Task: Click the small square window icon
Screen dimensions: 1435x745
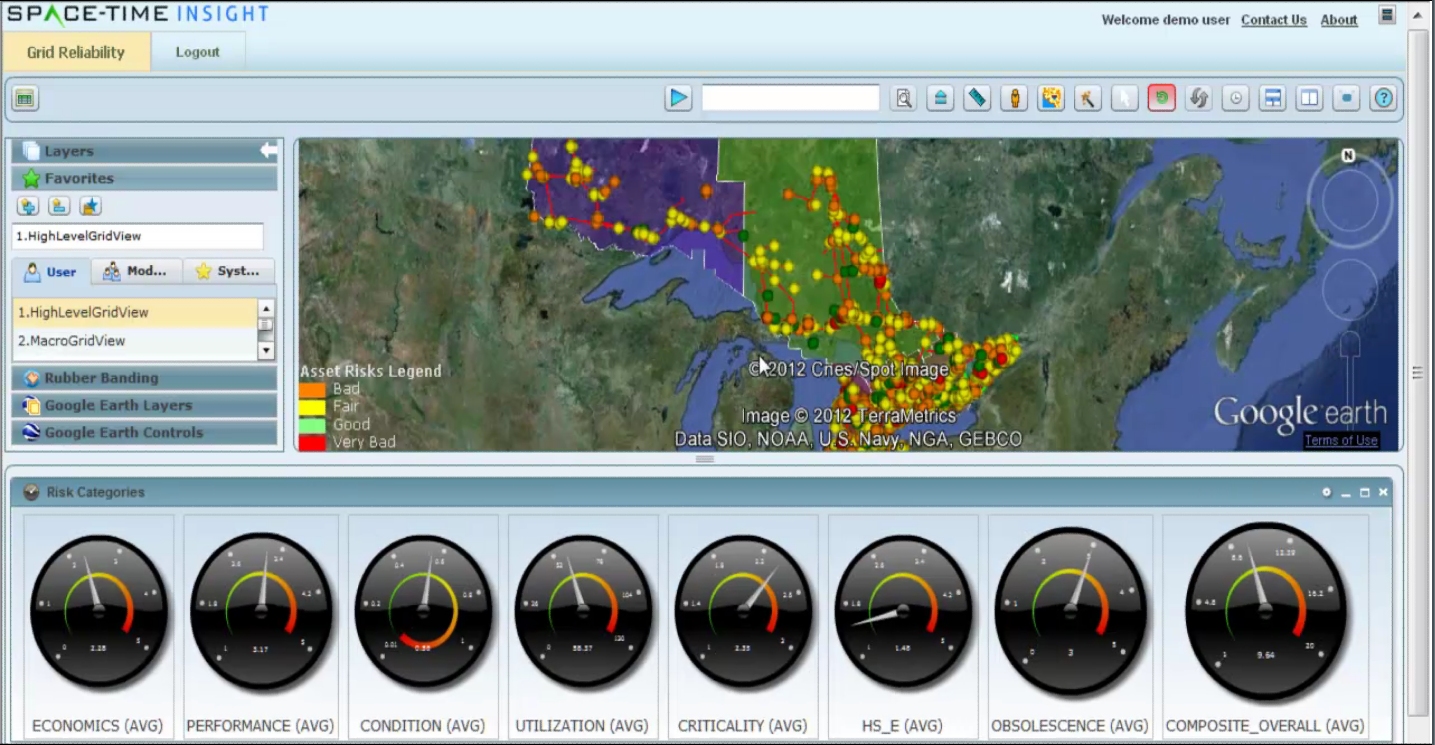Action: (1347, 98)
